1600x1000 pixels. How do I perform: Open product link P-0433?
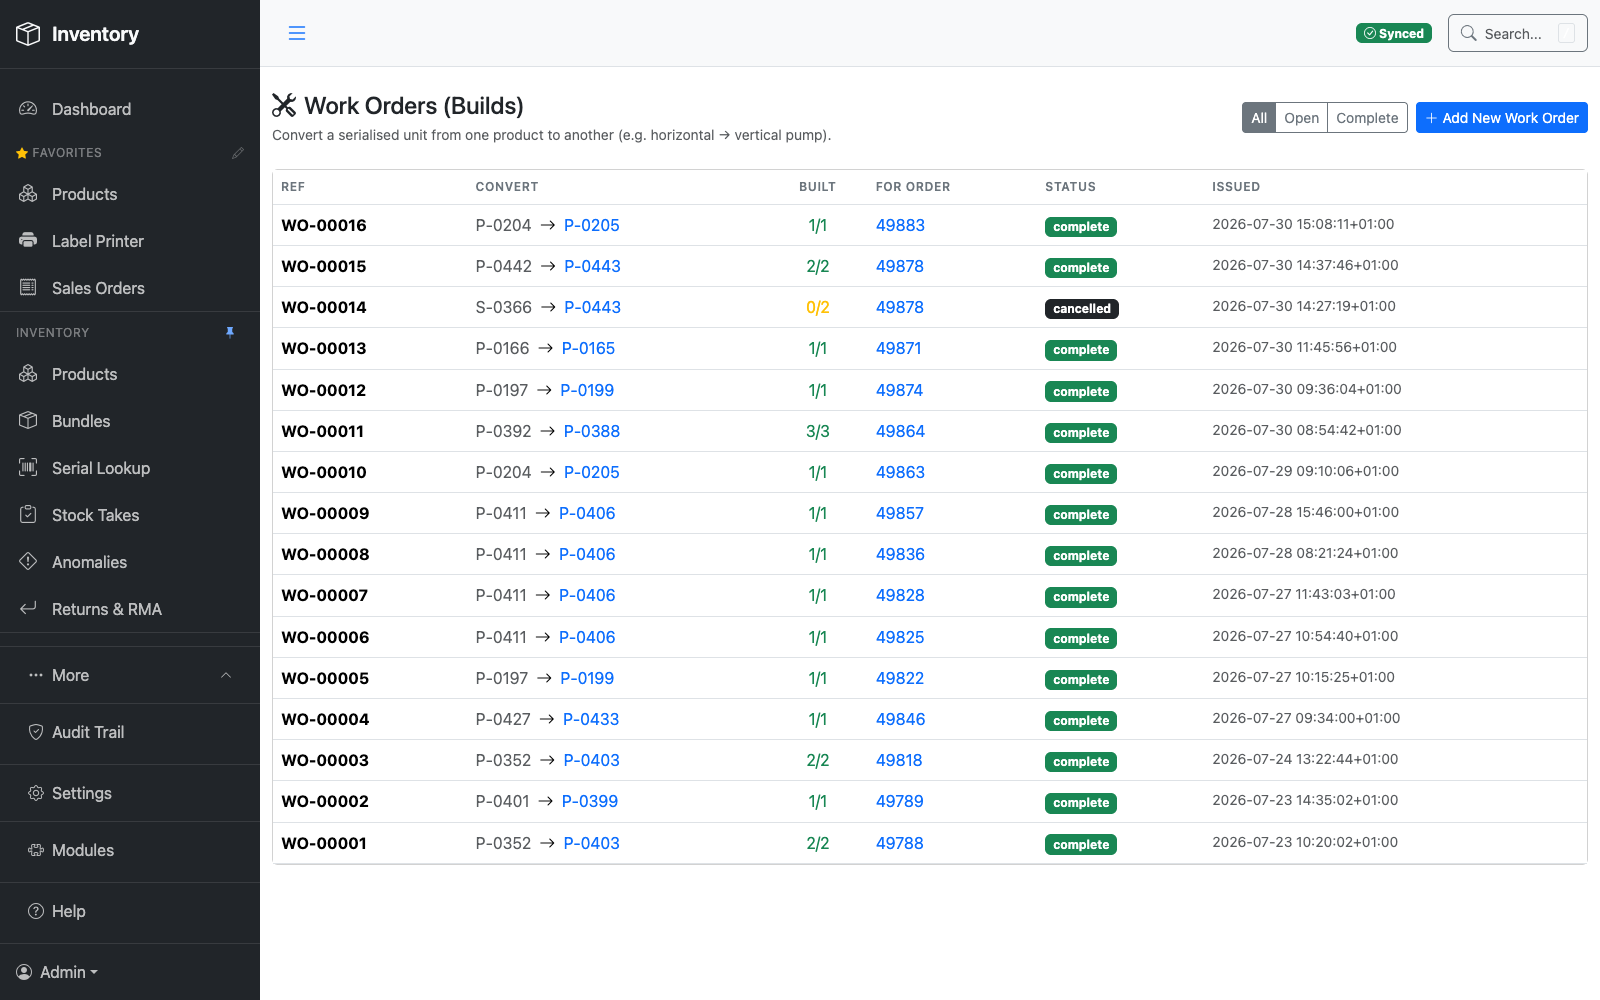click(x=591, y=719)
